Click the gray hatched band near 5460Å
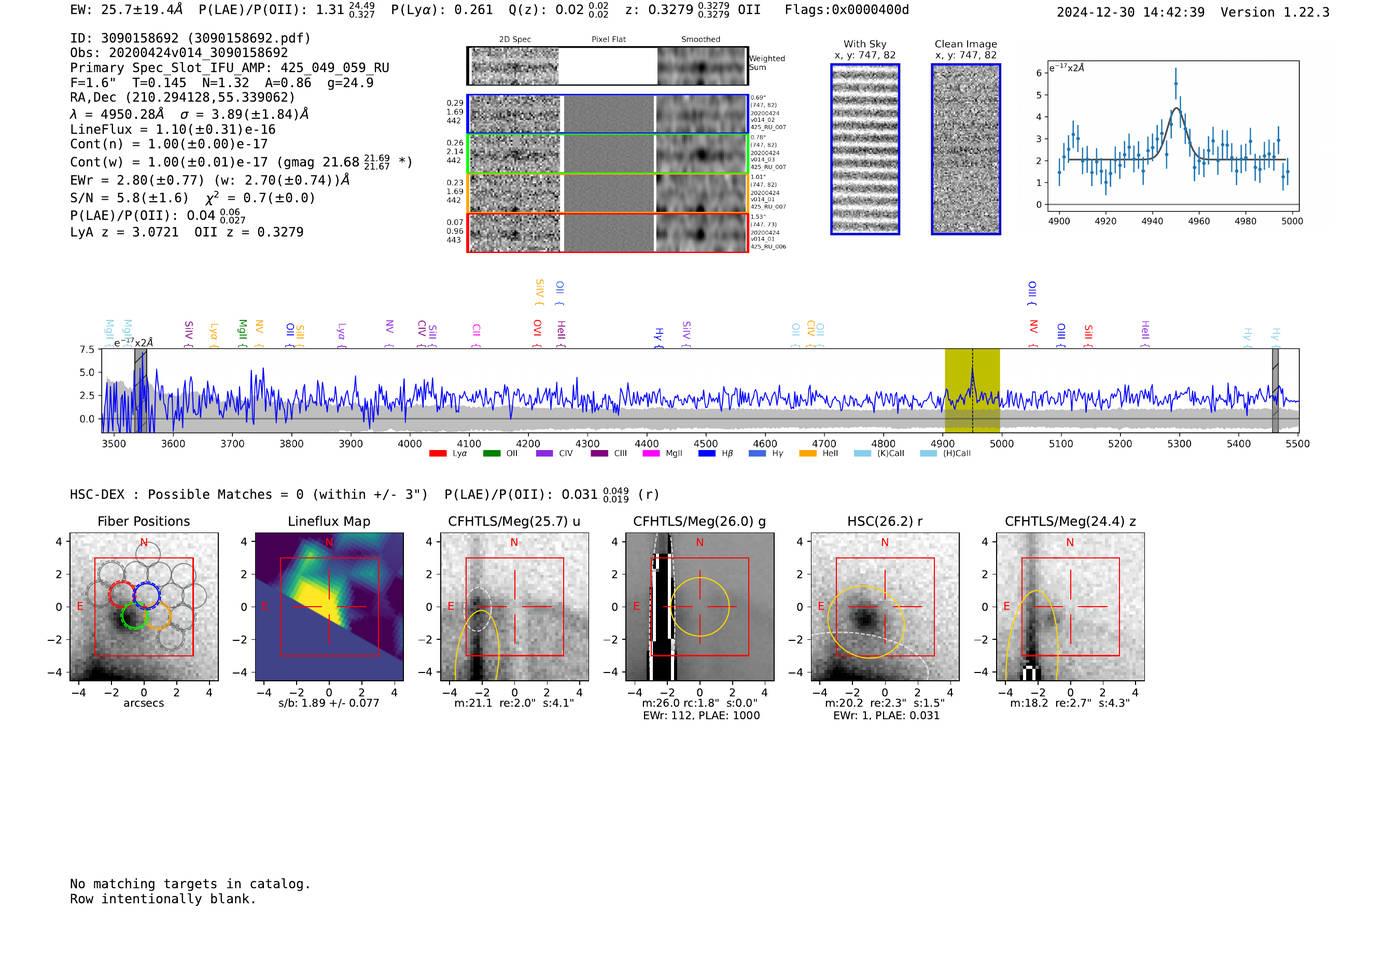Image resolution: width=1400 pixels, height=953 pixels. (1275, 391)
